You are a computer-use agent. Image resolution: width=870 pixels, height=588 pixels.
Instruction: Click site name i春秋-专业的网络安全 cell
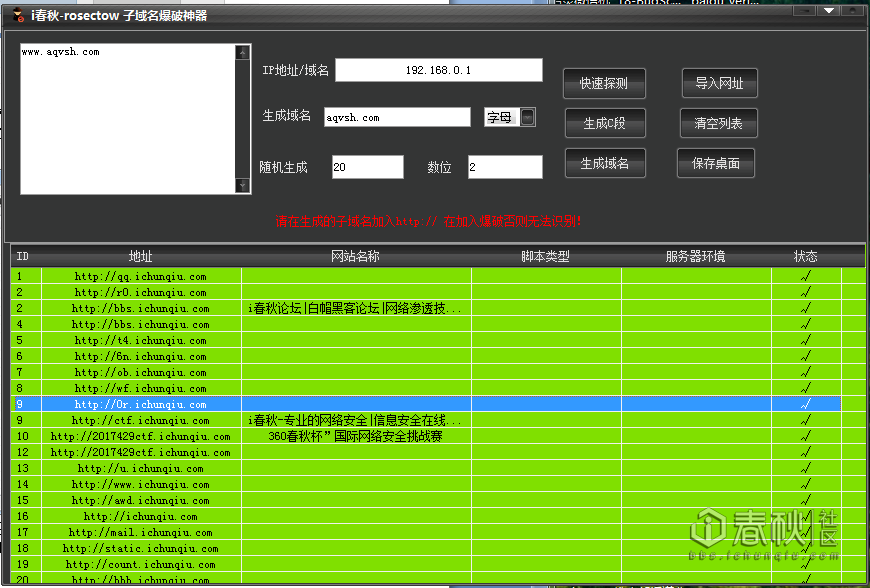355,420
